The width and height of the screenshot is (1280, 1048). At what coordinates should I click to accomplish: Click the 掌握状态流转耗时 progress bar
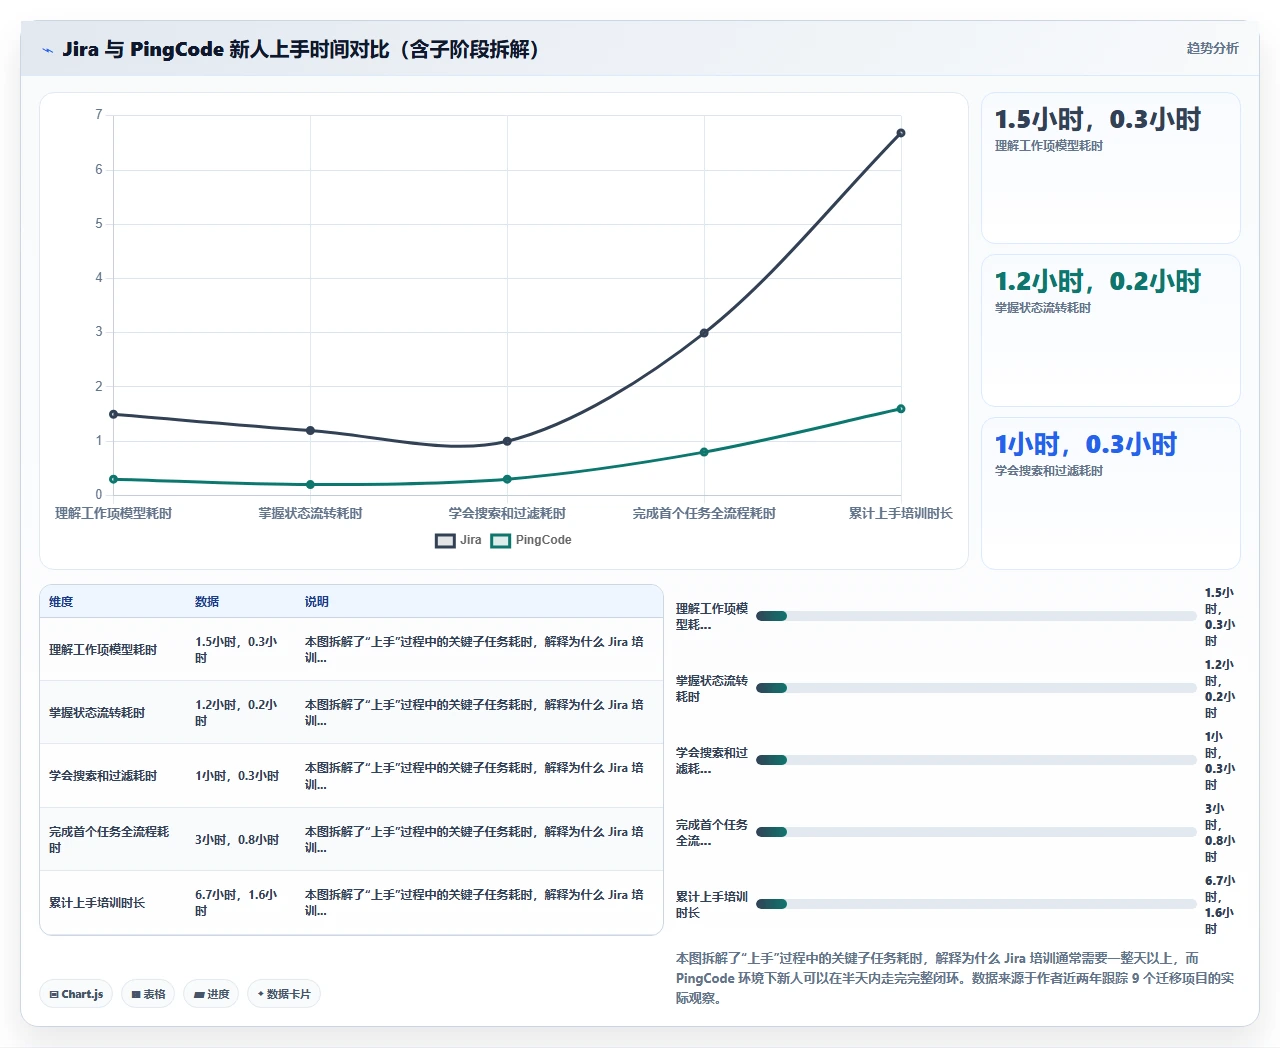pyautogui.click(x=976, y=688)
